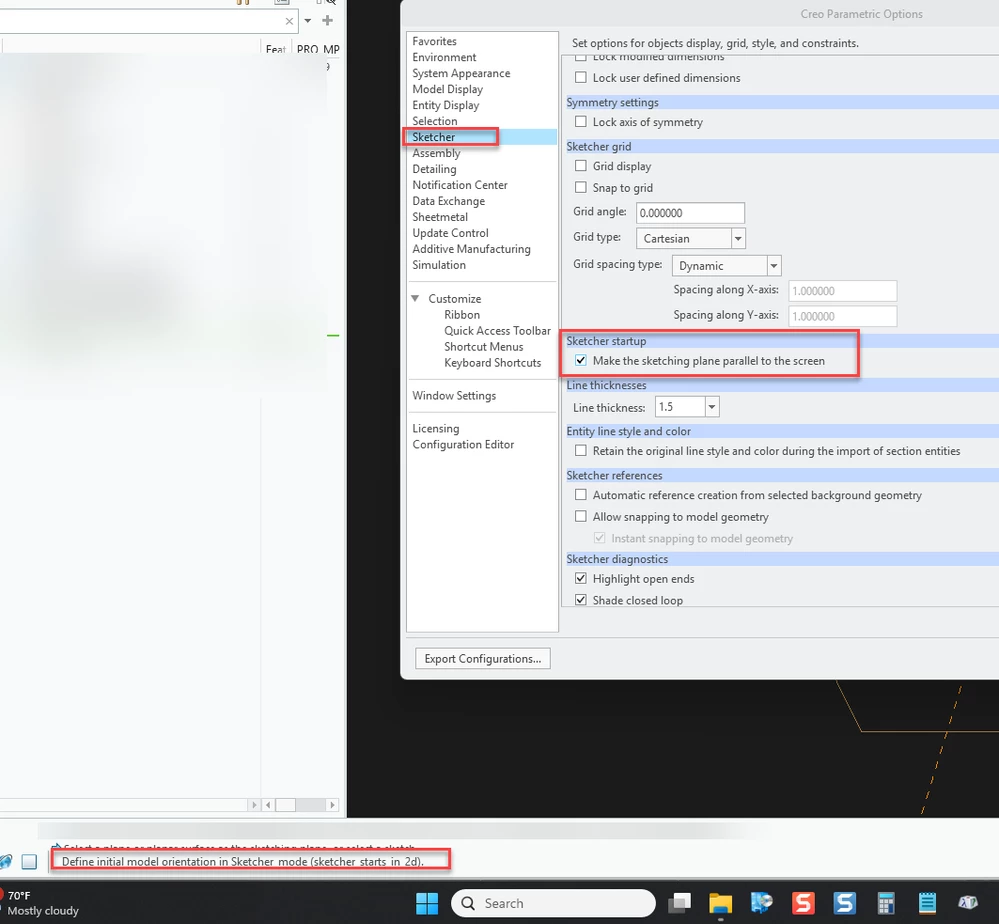Image resolution: width=999 pixels, height=924 pixels.
Task: Open Configuration Editor page
Action: [463, 444]
